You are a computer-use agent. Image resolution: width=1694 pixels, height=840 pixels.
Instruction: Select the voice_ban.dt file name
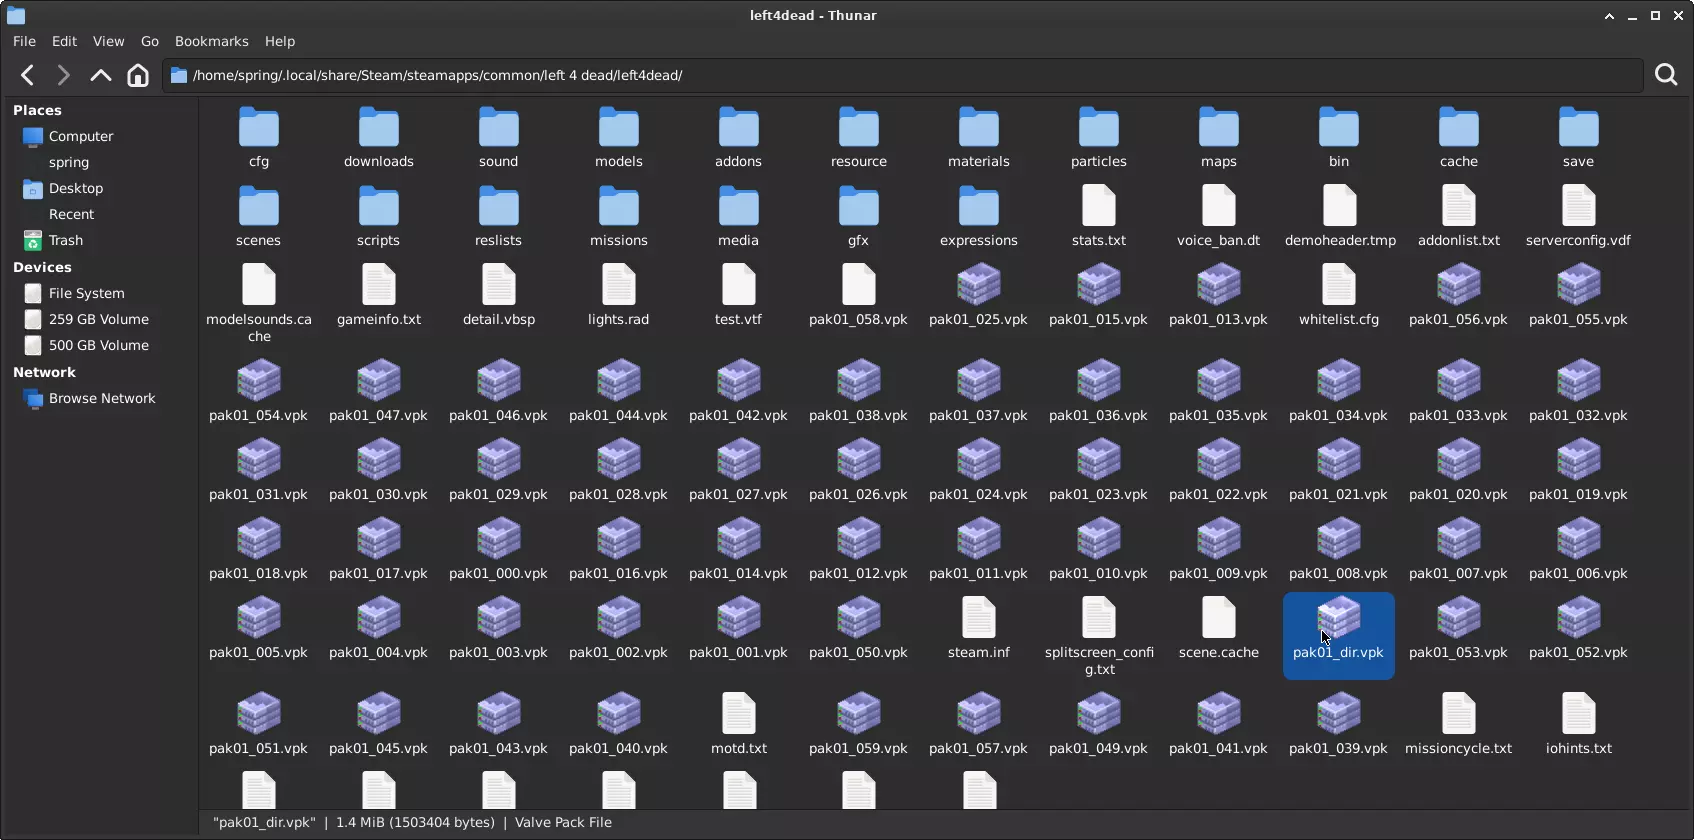coord(1219,240)
